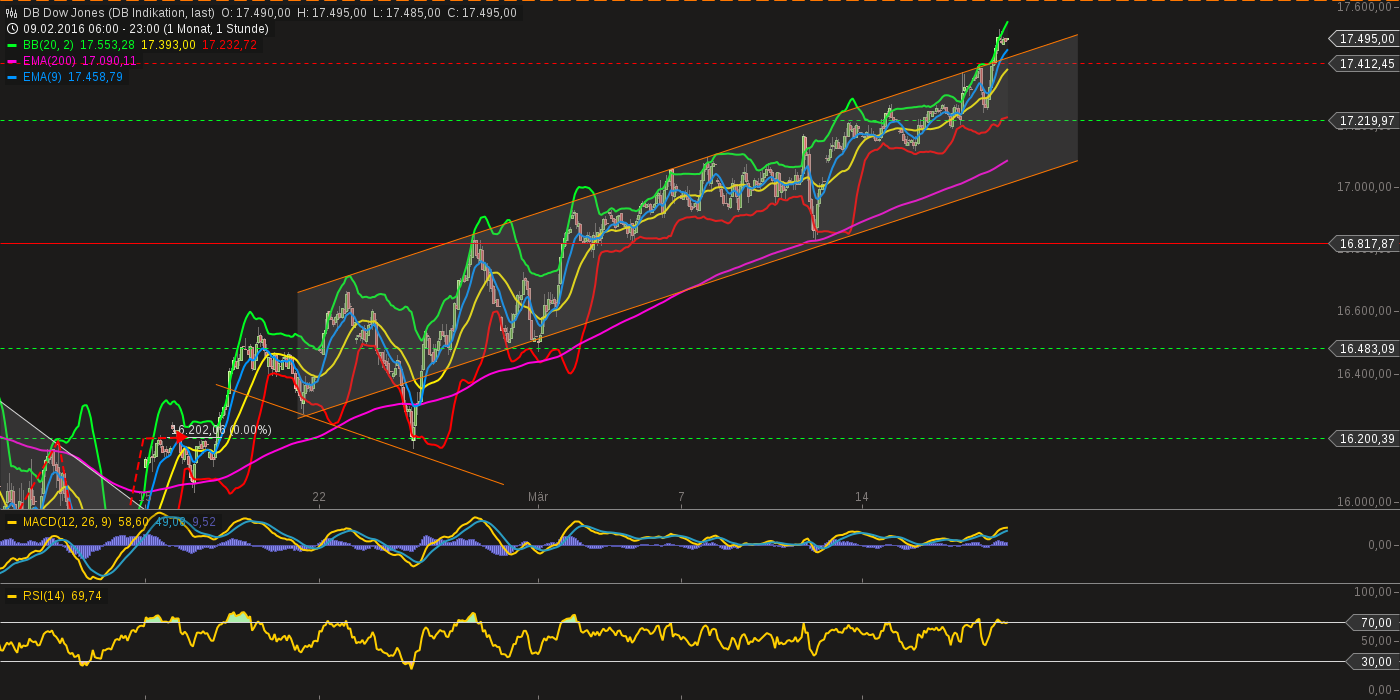Click the Mär label on the time axis
The height and width of the screenshot is (700, 1400).
pyautogui.click(x=540, y=495)
